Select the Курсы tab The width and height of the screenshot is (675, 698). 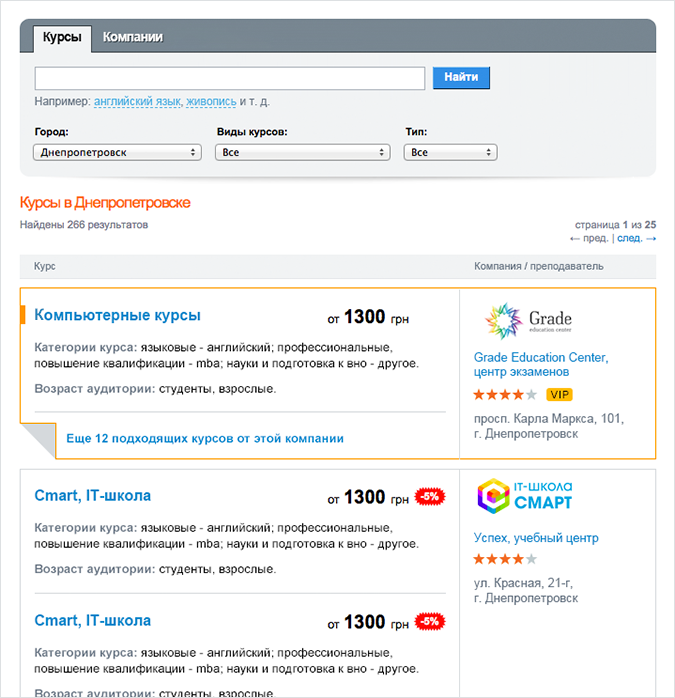tap(62, 38)
